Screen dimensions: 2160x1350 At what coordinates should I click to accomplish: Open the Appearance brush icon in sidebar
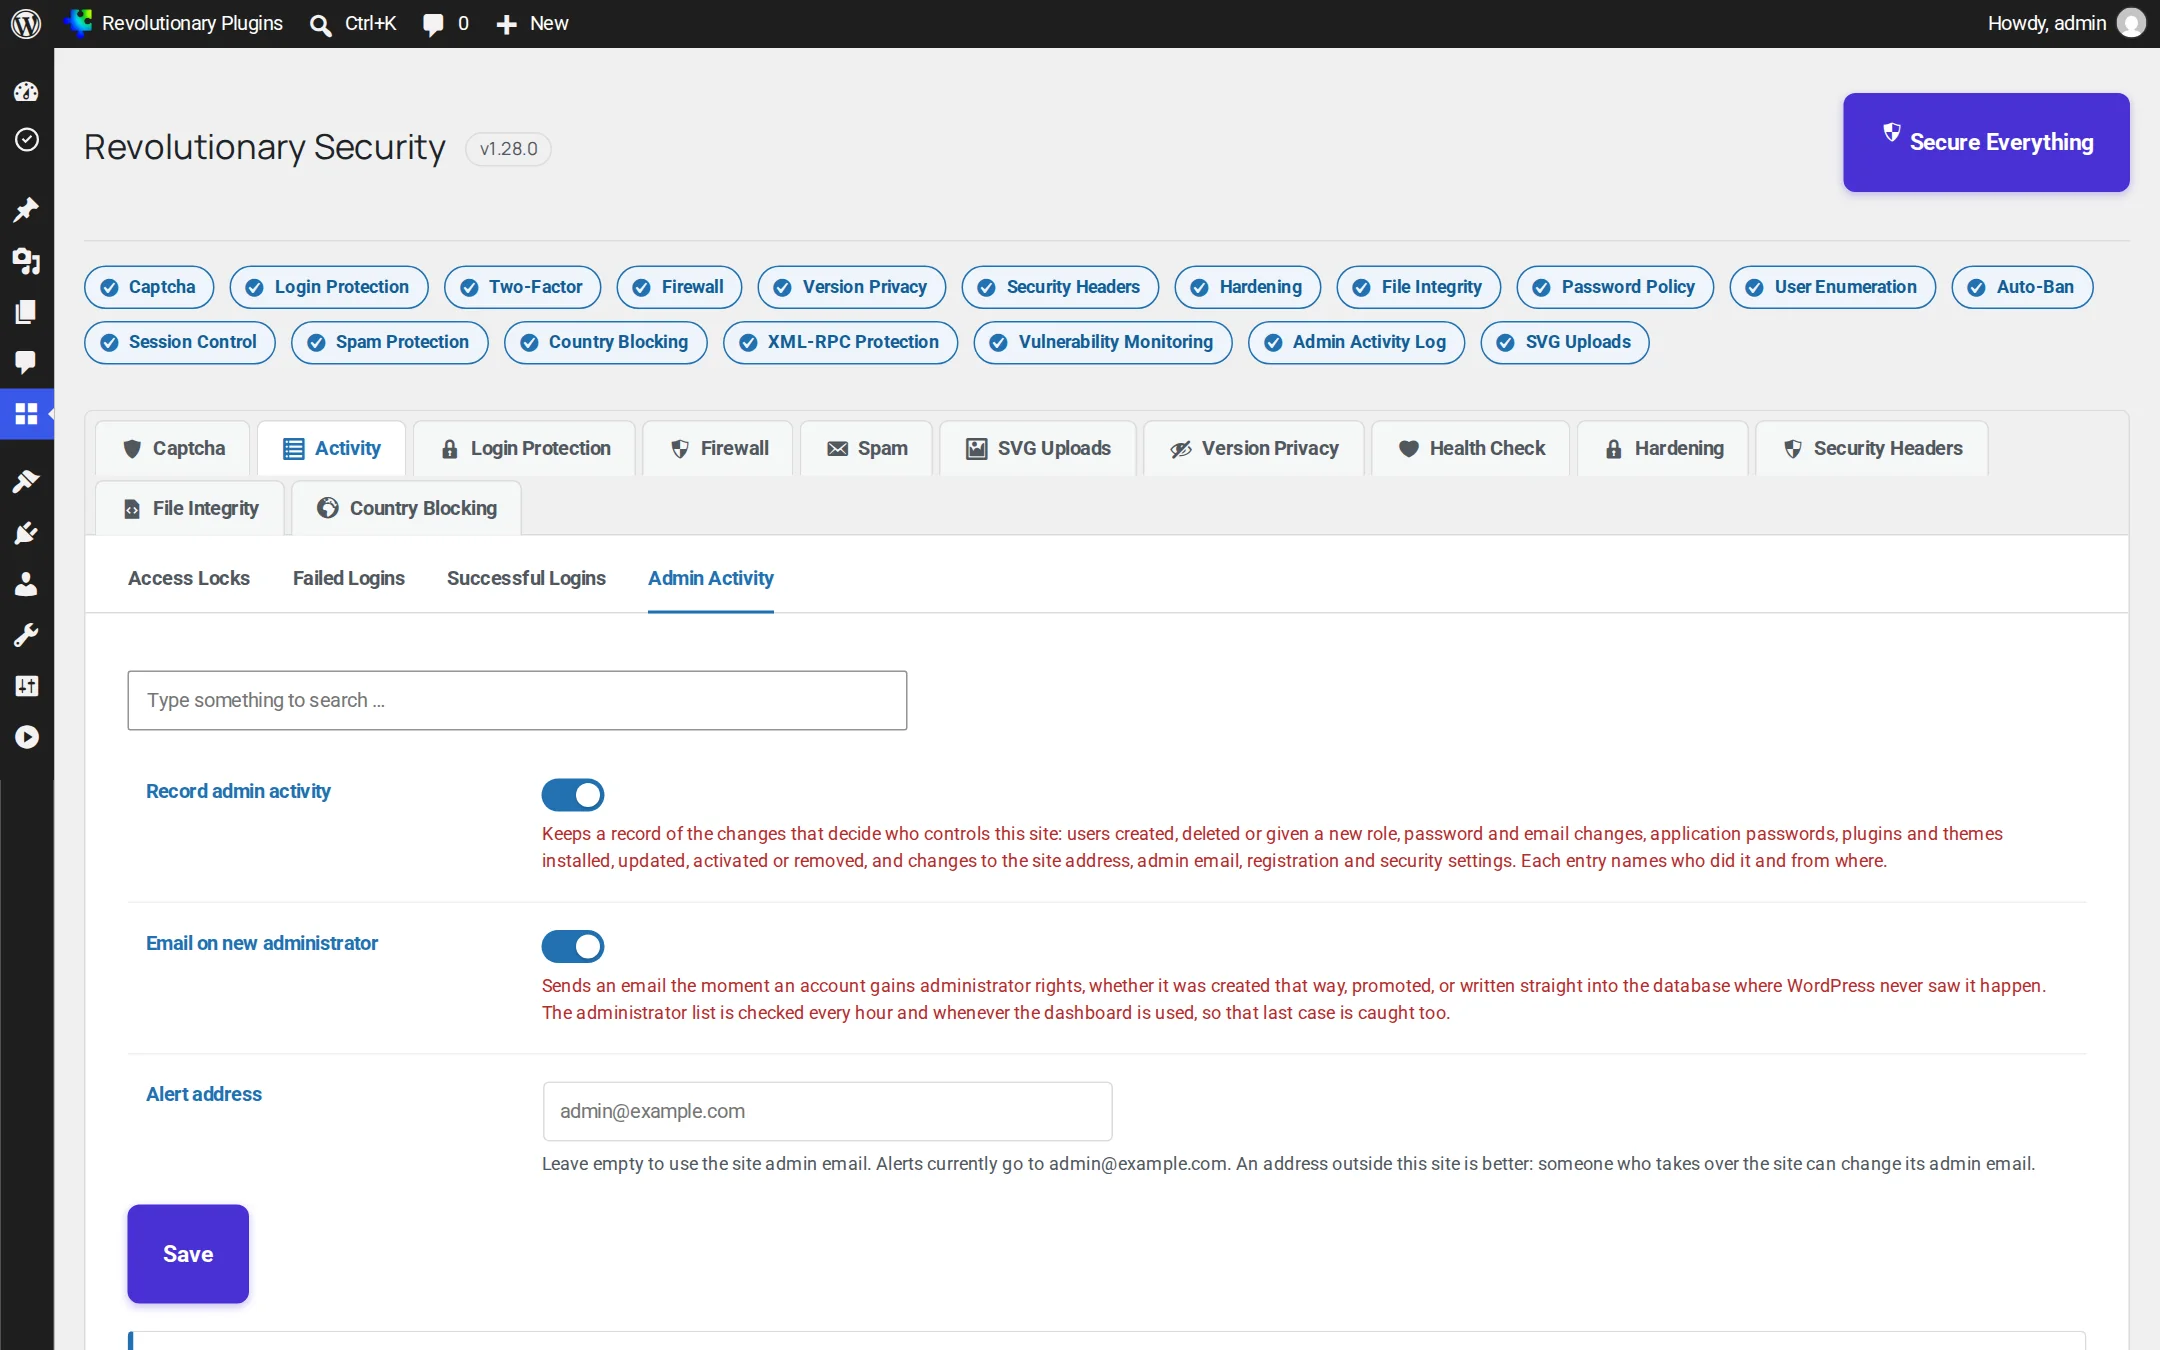tap(26, 481)
